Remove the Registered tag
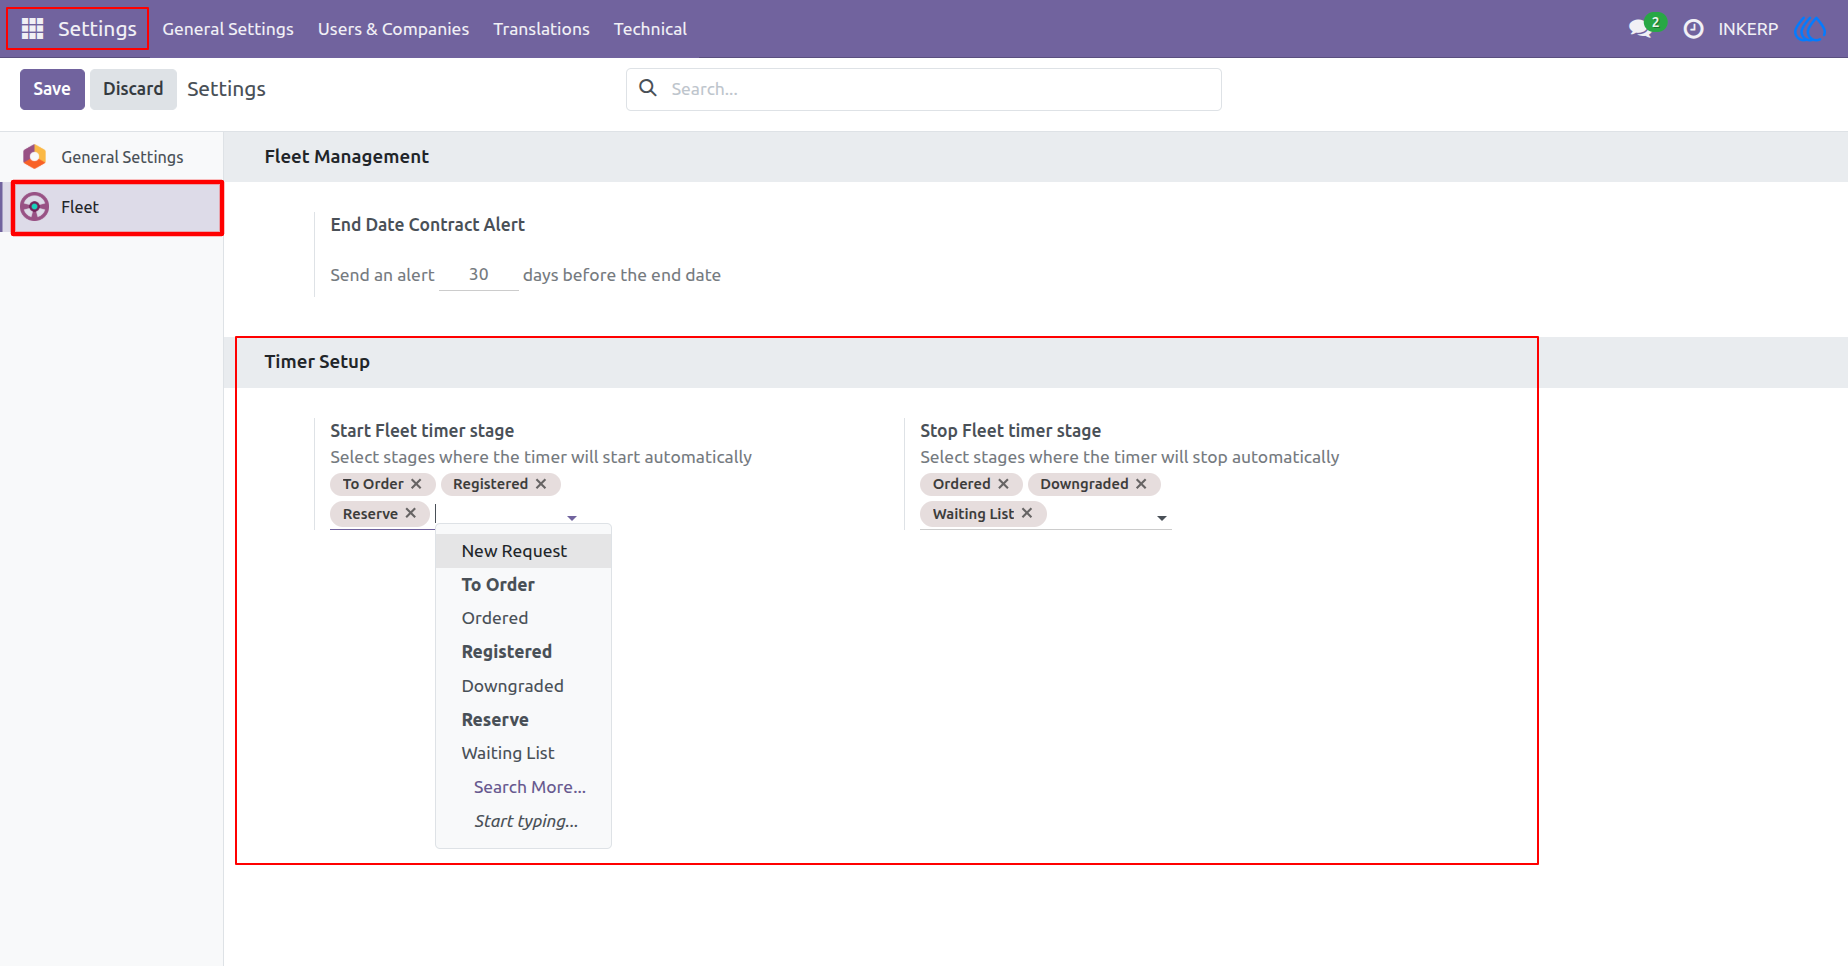Image resolution: width=1848 pixels, height=966 pixels. pyautogui.click(x=541, y=484)
